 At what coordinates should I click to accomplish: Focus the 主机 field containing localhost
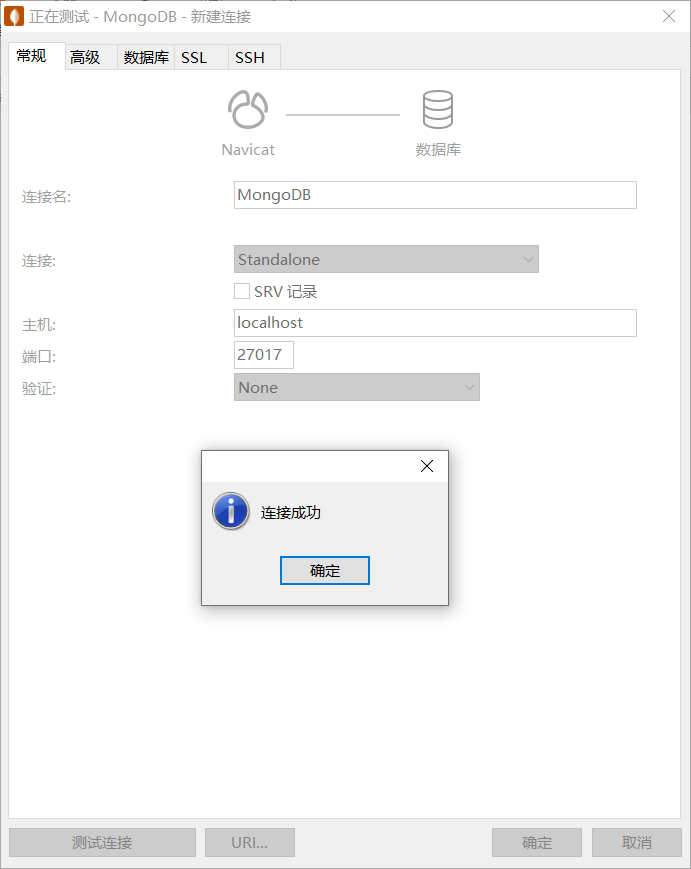click(x=435, y=323)
